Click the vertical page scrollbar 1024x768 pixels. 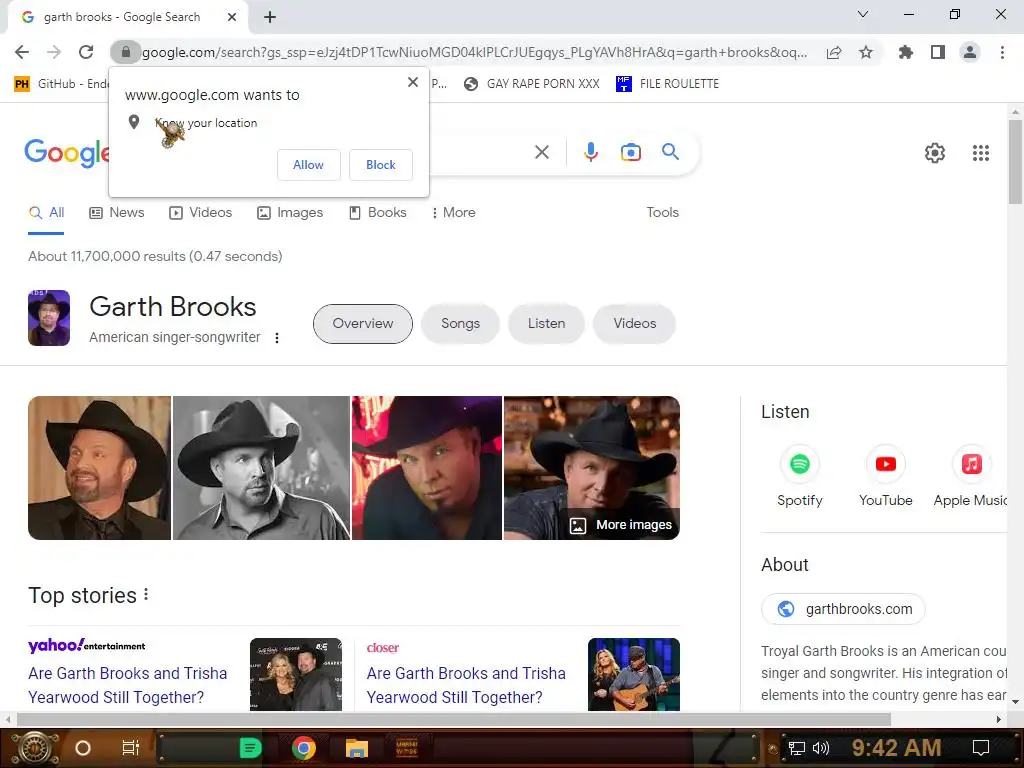coord(1015,162)
